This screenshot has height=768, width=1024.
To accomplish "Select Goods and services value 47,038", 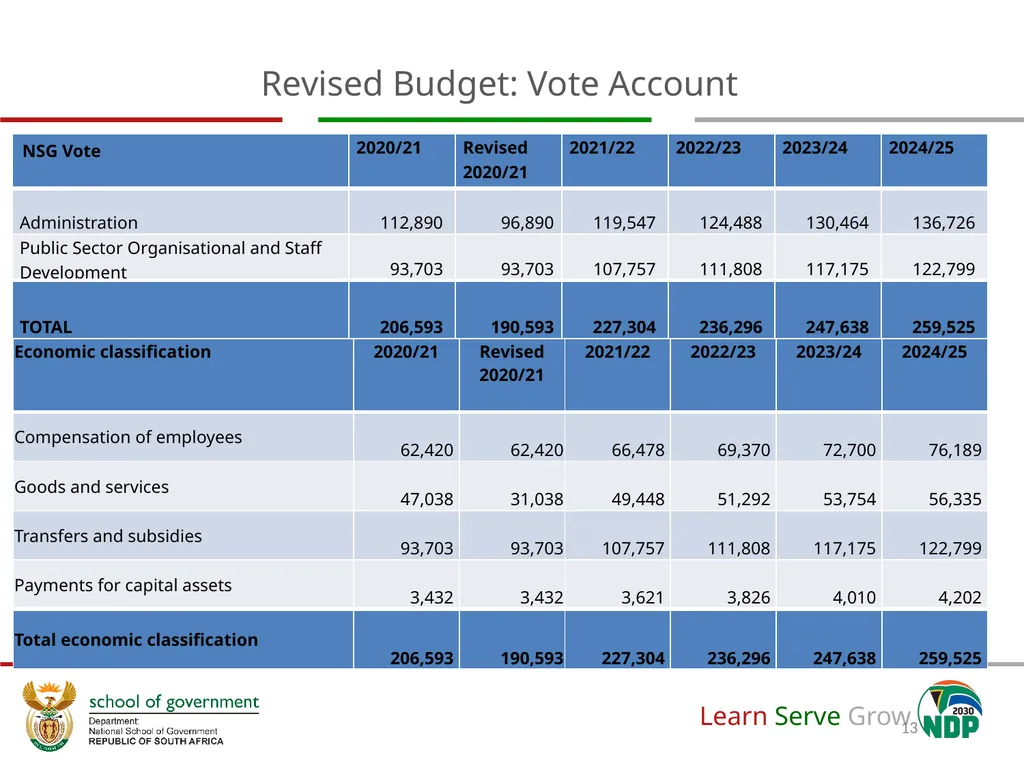I will point(426,499).
